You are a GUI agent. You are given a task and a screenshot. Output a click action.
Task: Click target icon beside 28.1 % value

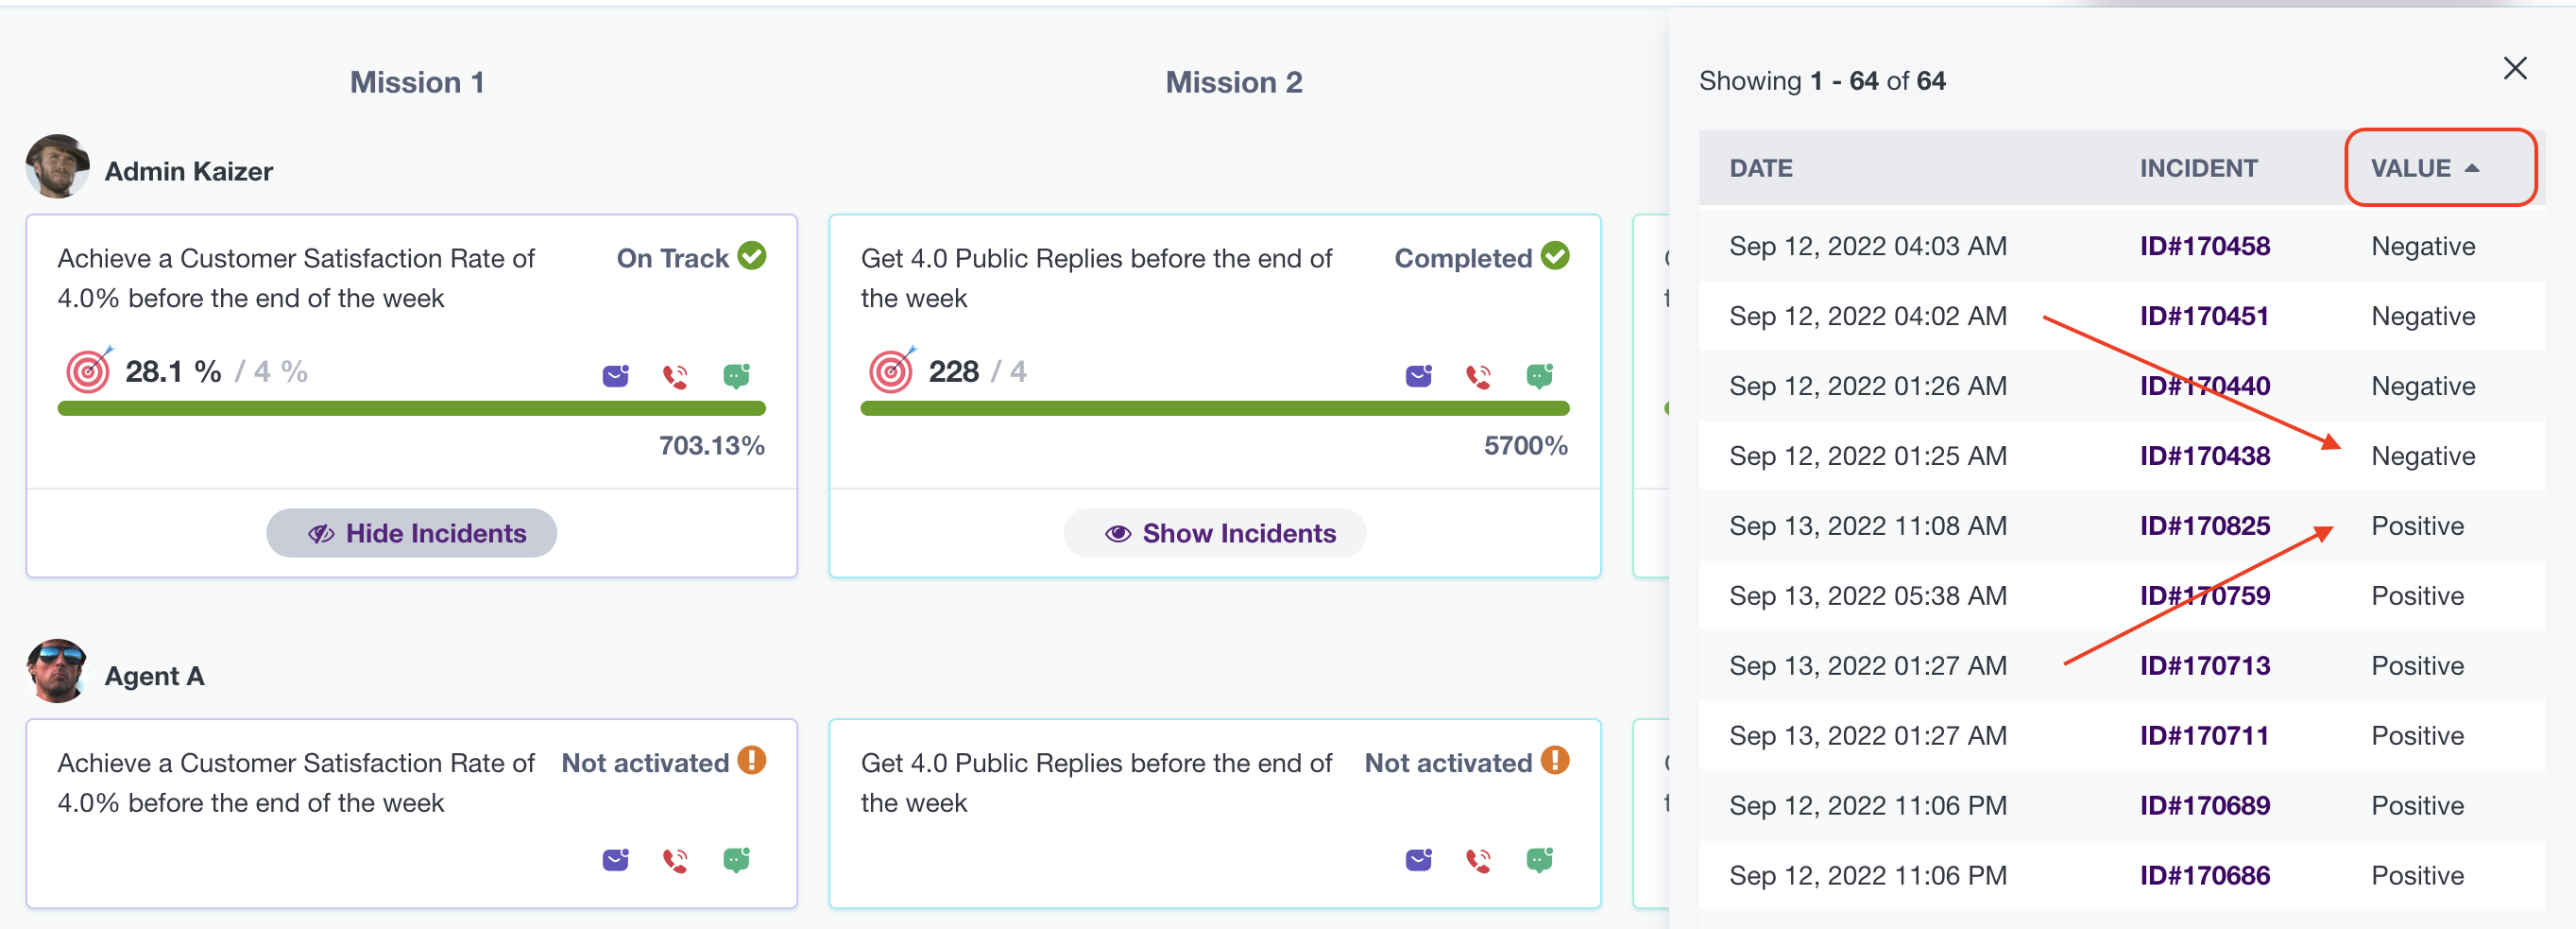click(89, 371)
